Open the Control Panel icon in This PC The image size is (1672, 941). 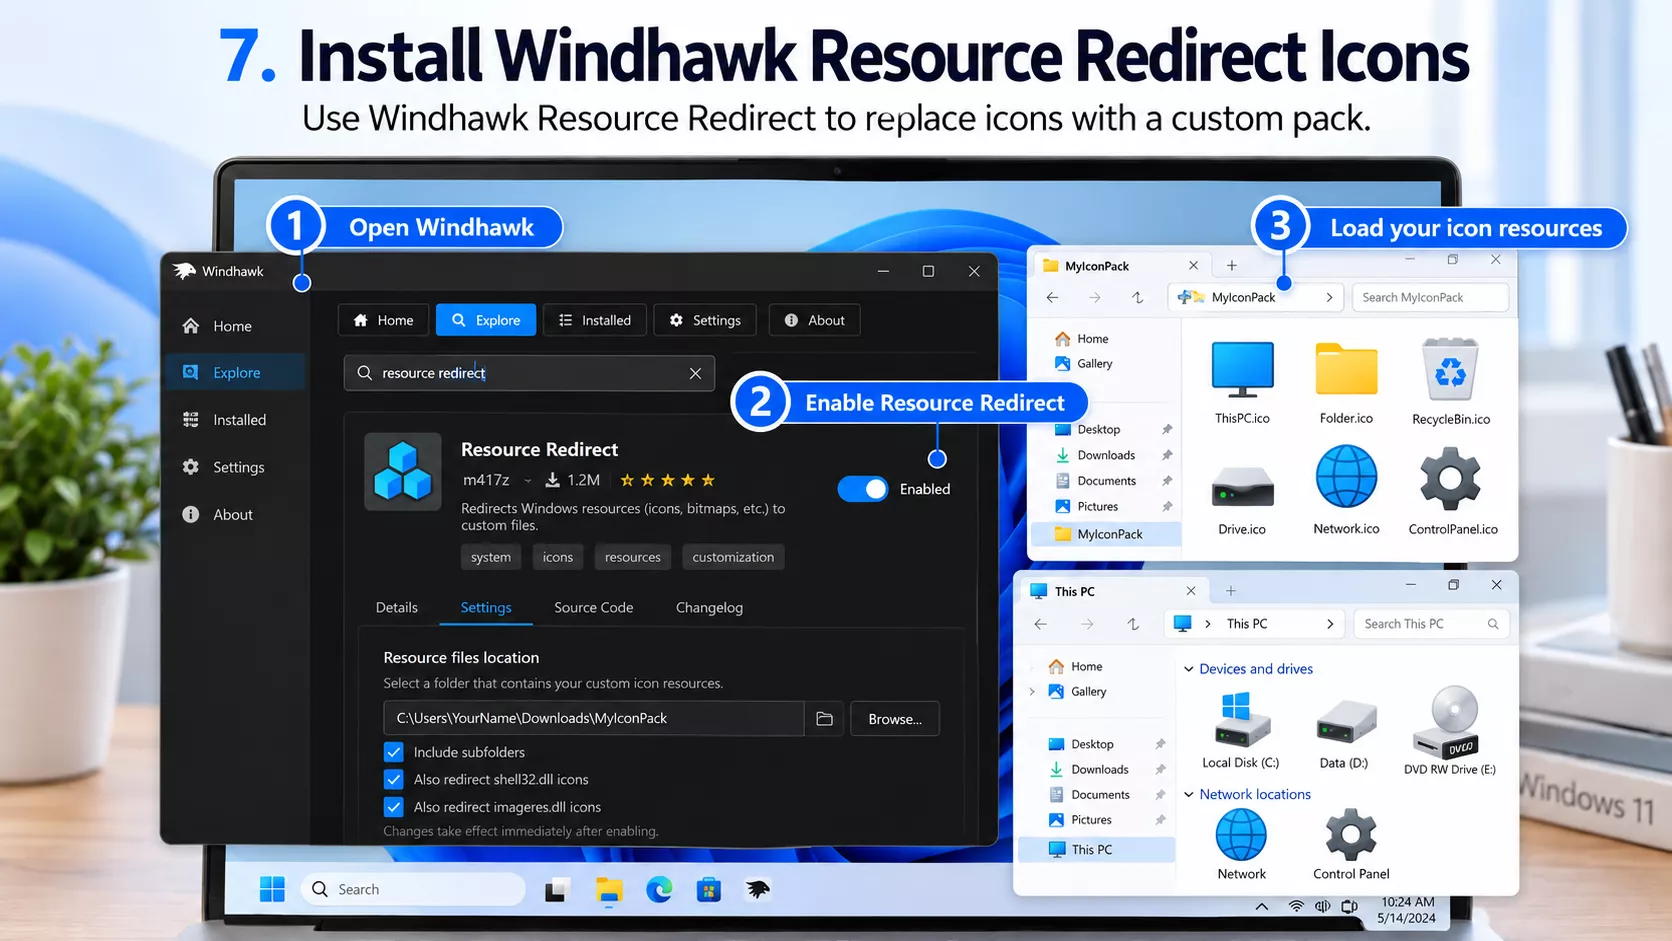1351,835
